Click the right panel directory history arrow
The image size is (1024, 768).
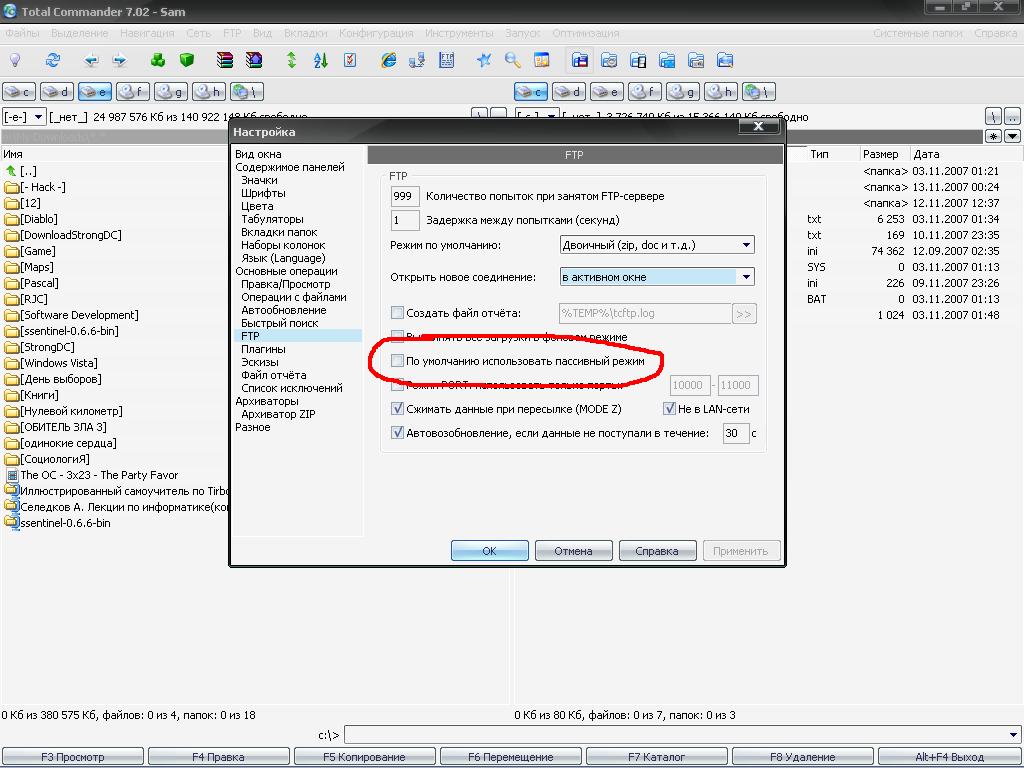(x=1012, y=136)
